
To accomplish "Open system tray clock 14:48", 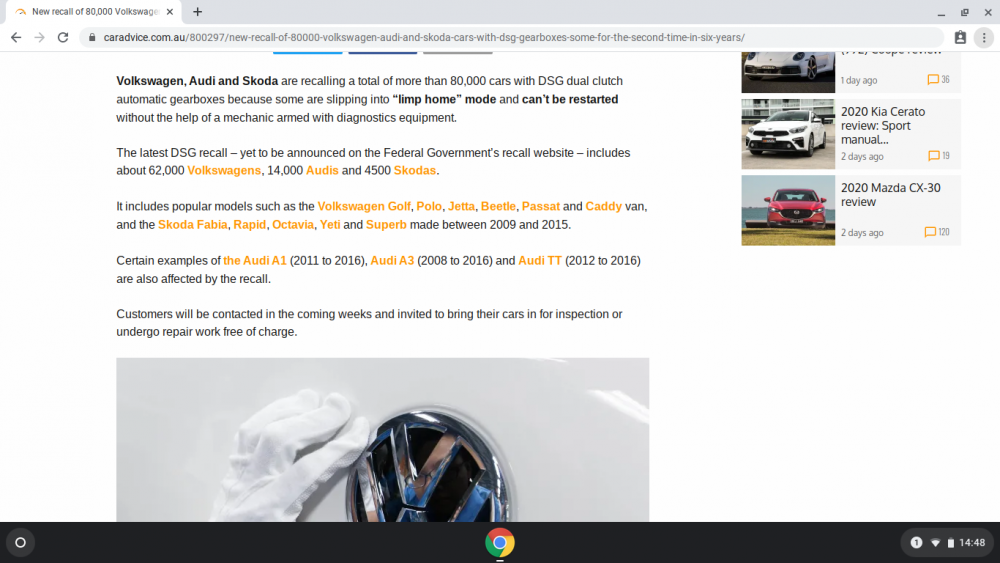I will tap(972, 543).
